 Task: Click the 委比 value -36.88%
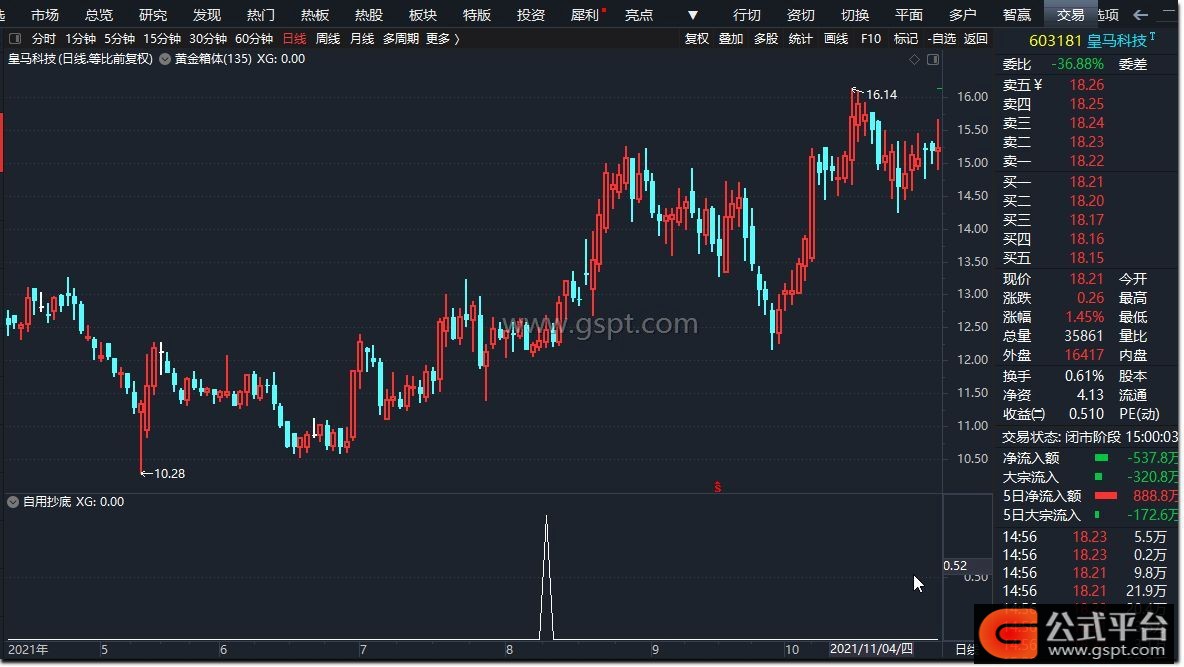click(1077, 64)
